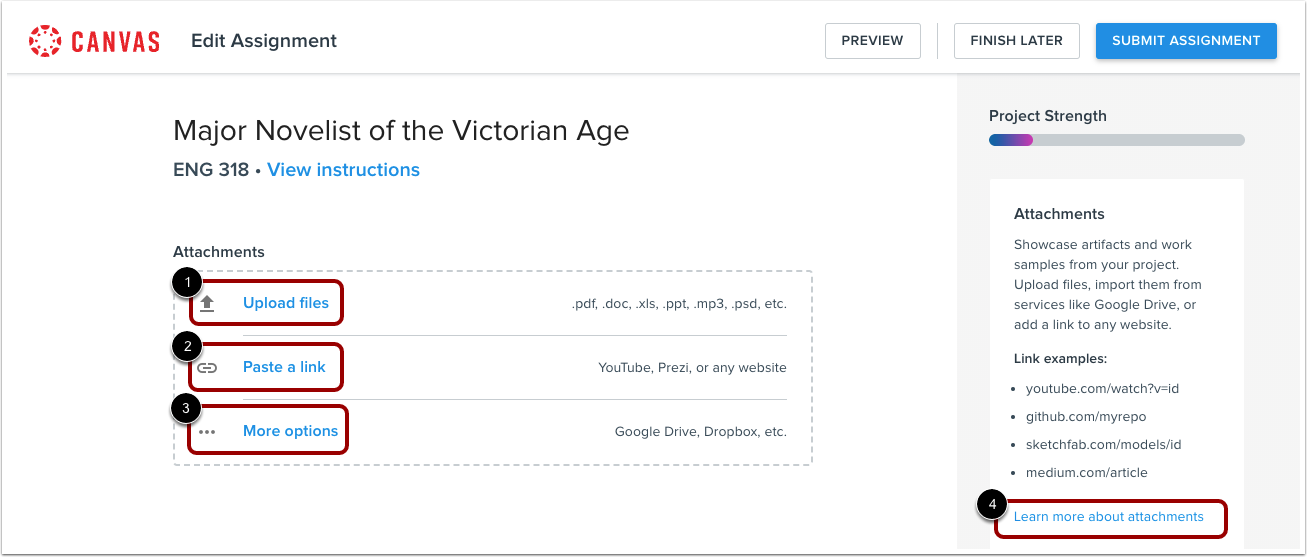Click the chain link icon
Image resolution: width=1307 pixels, height=557 pixels.
click(207, 368)
